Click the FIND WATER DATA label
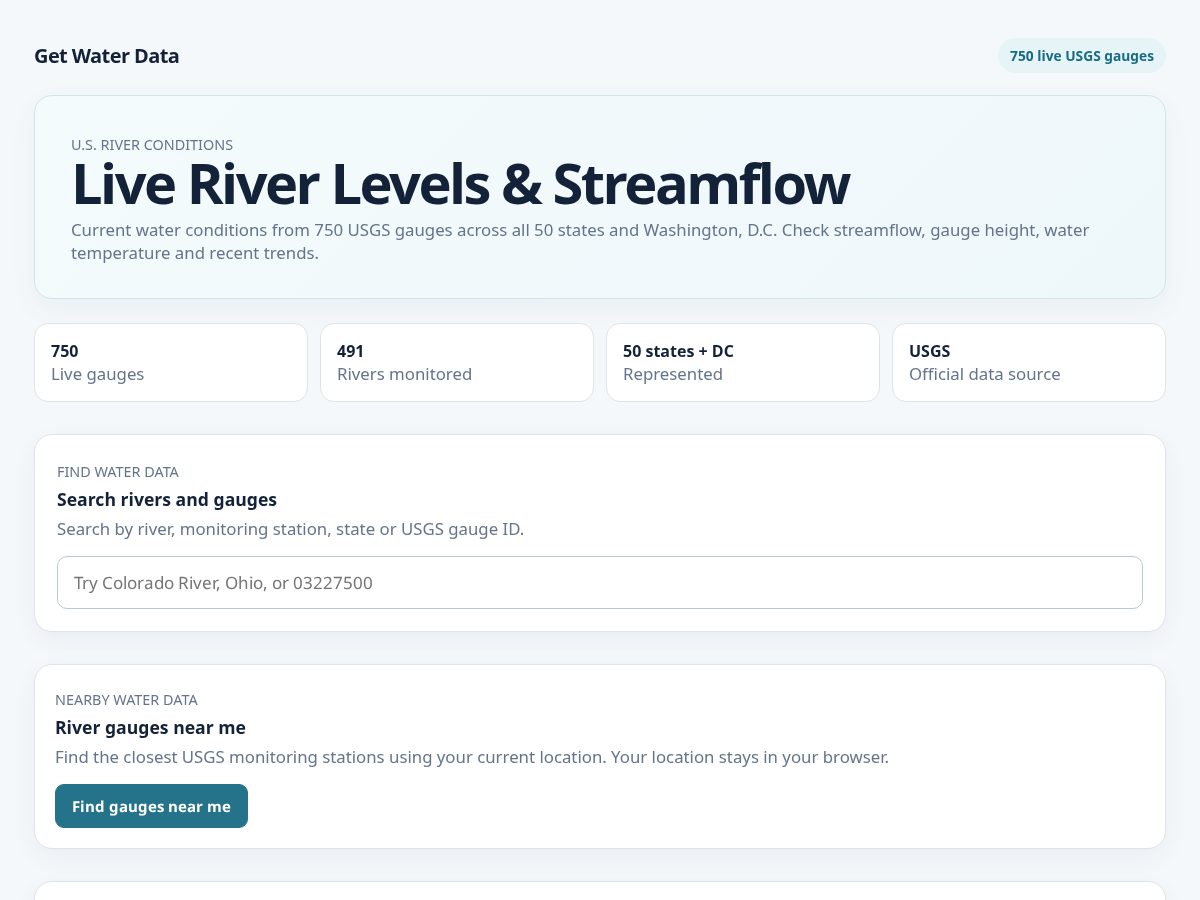The height and width of the screenshot is (900, 1200). 118,472
